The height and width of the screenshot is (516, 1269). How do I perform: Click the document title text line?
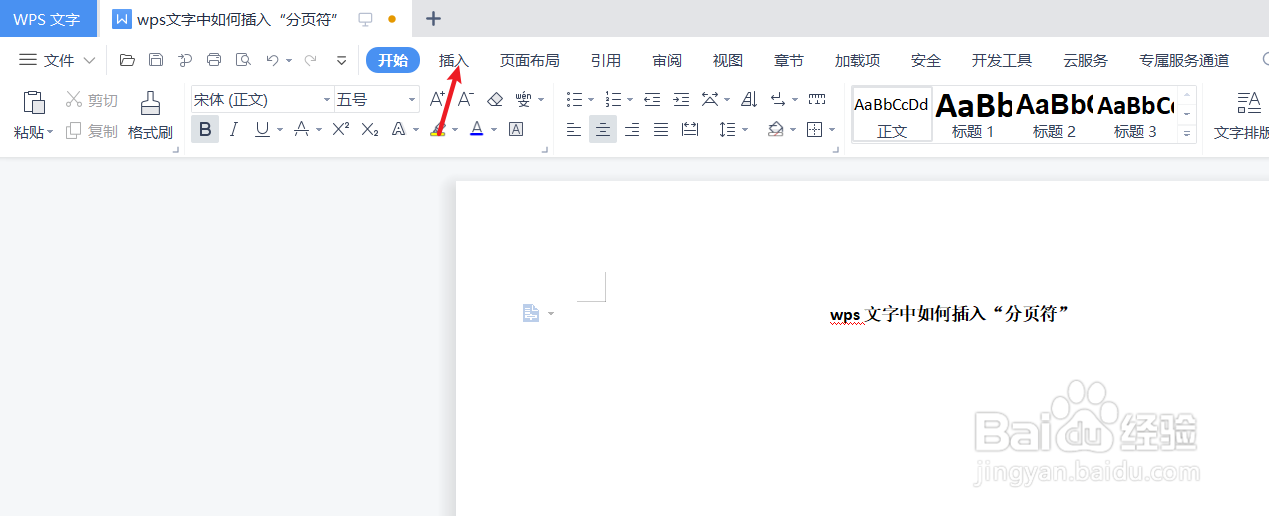point(950,314)
